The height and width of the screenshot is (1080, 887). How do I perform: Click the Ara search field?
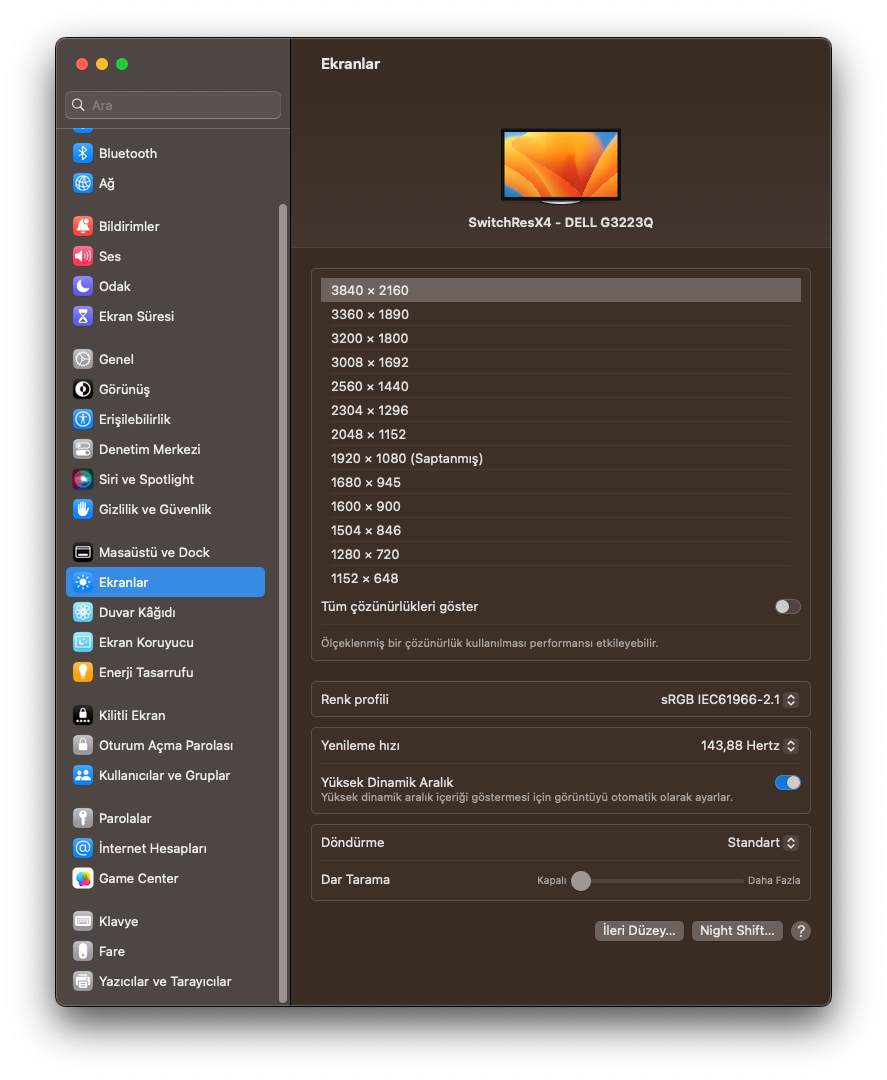173,105
